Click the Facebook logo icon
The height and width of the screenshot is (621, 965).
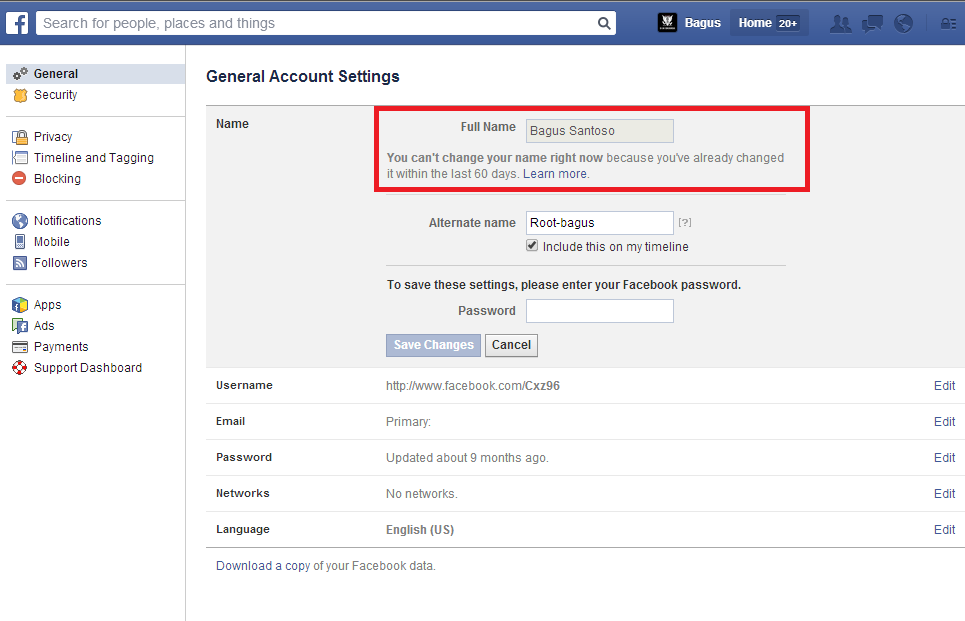(17, 23)
